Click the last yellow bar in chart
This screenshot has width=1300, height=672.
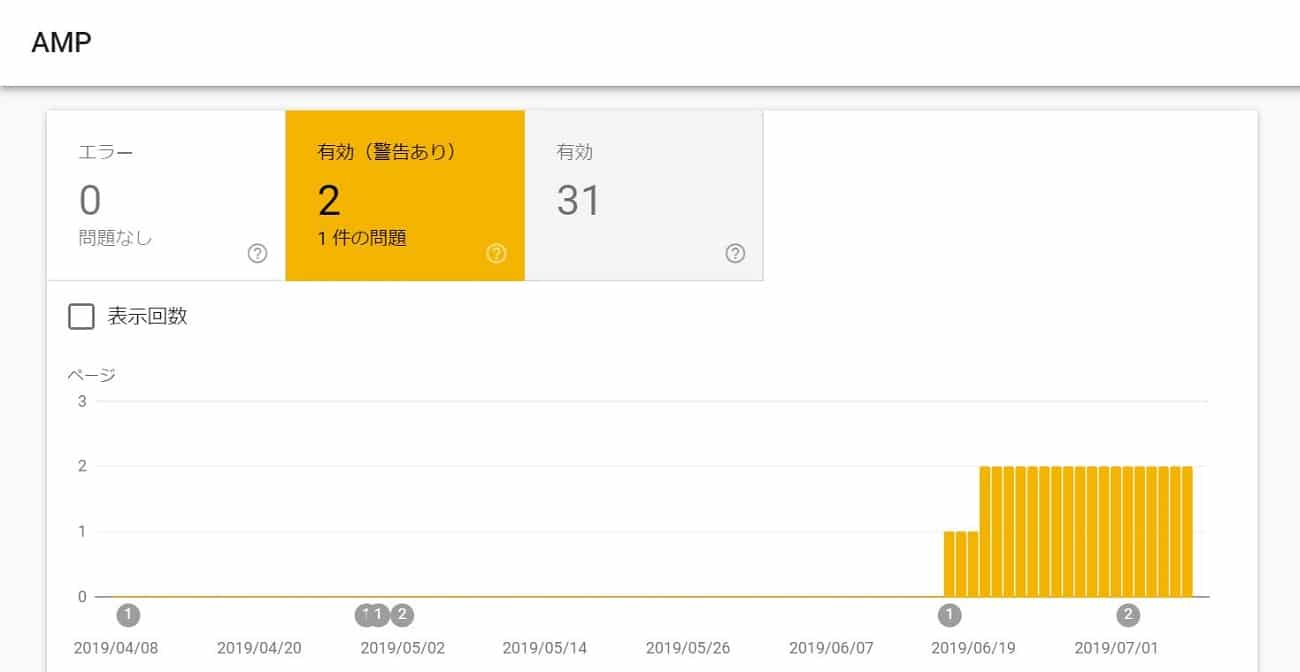[1187, 531]
